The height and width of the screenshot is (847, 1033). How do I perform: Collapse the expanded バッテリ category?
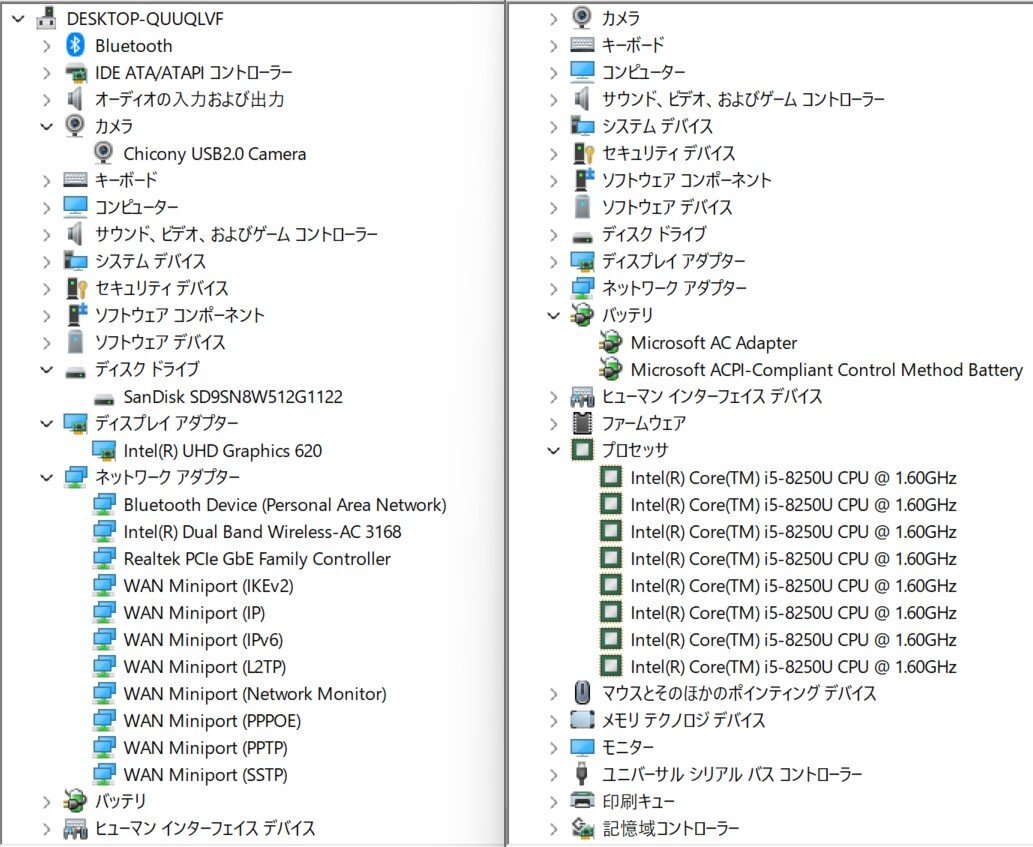click(554, 316)
